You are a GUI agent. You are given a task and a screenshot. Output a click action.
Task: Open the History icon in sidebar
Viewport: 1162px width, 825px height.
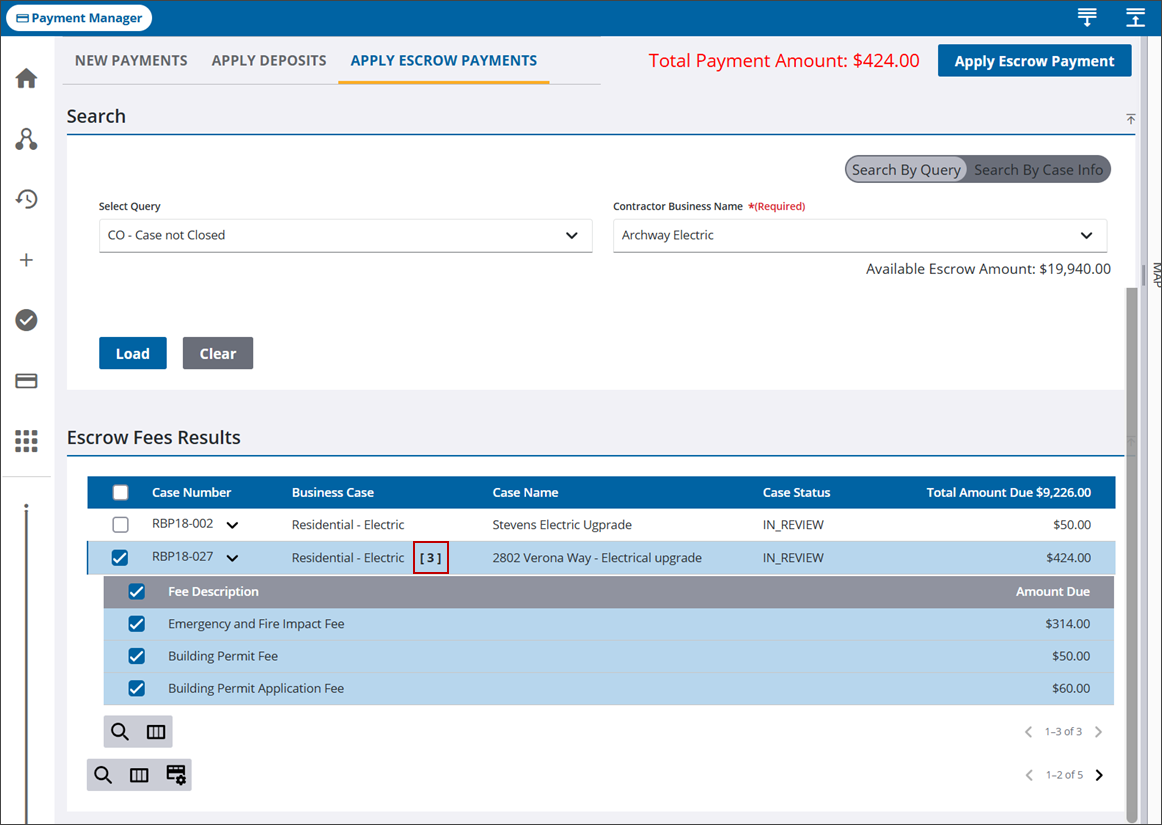26,199
